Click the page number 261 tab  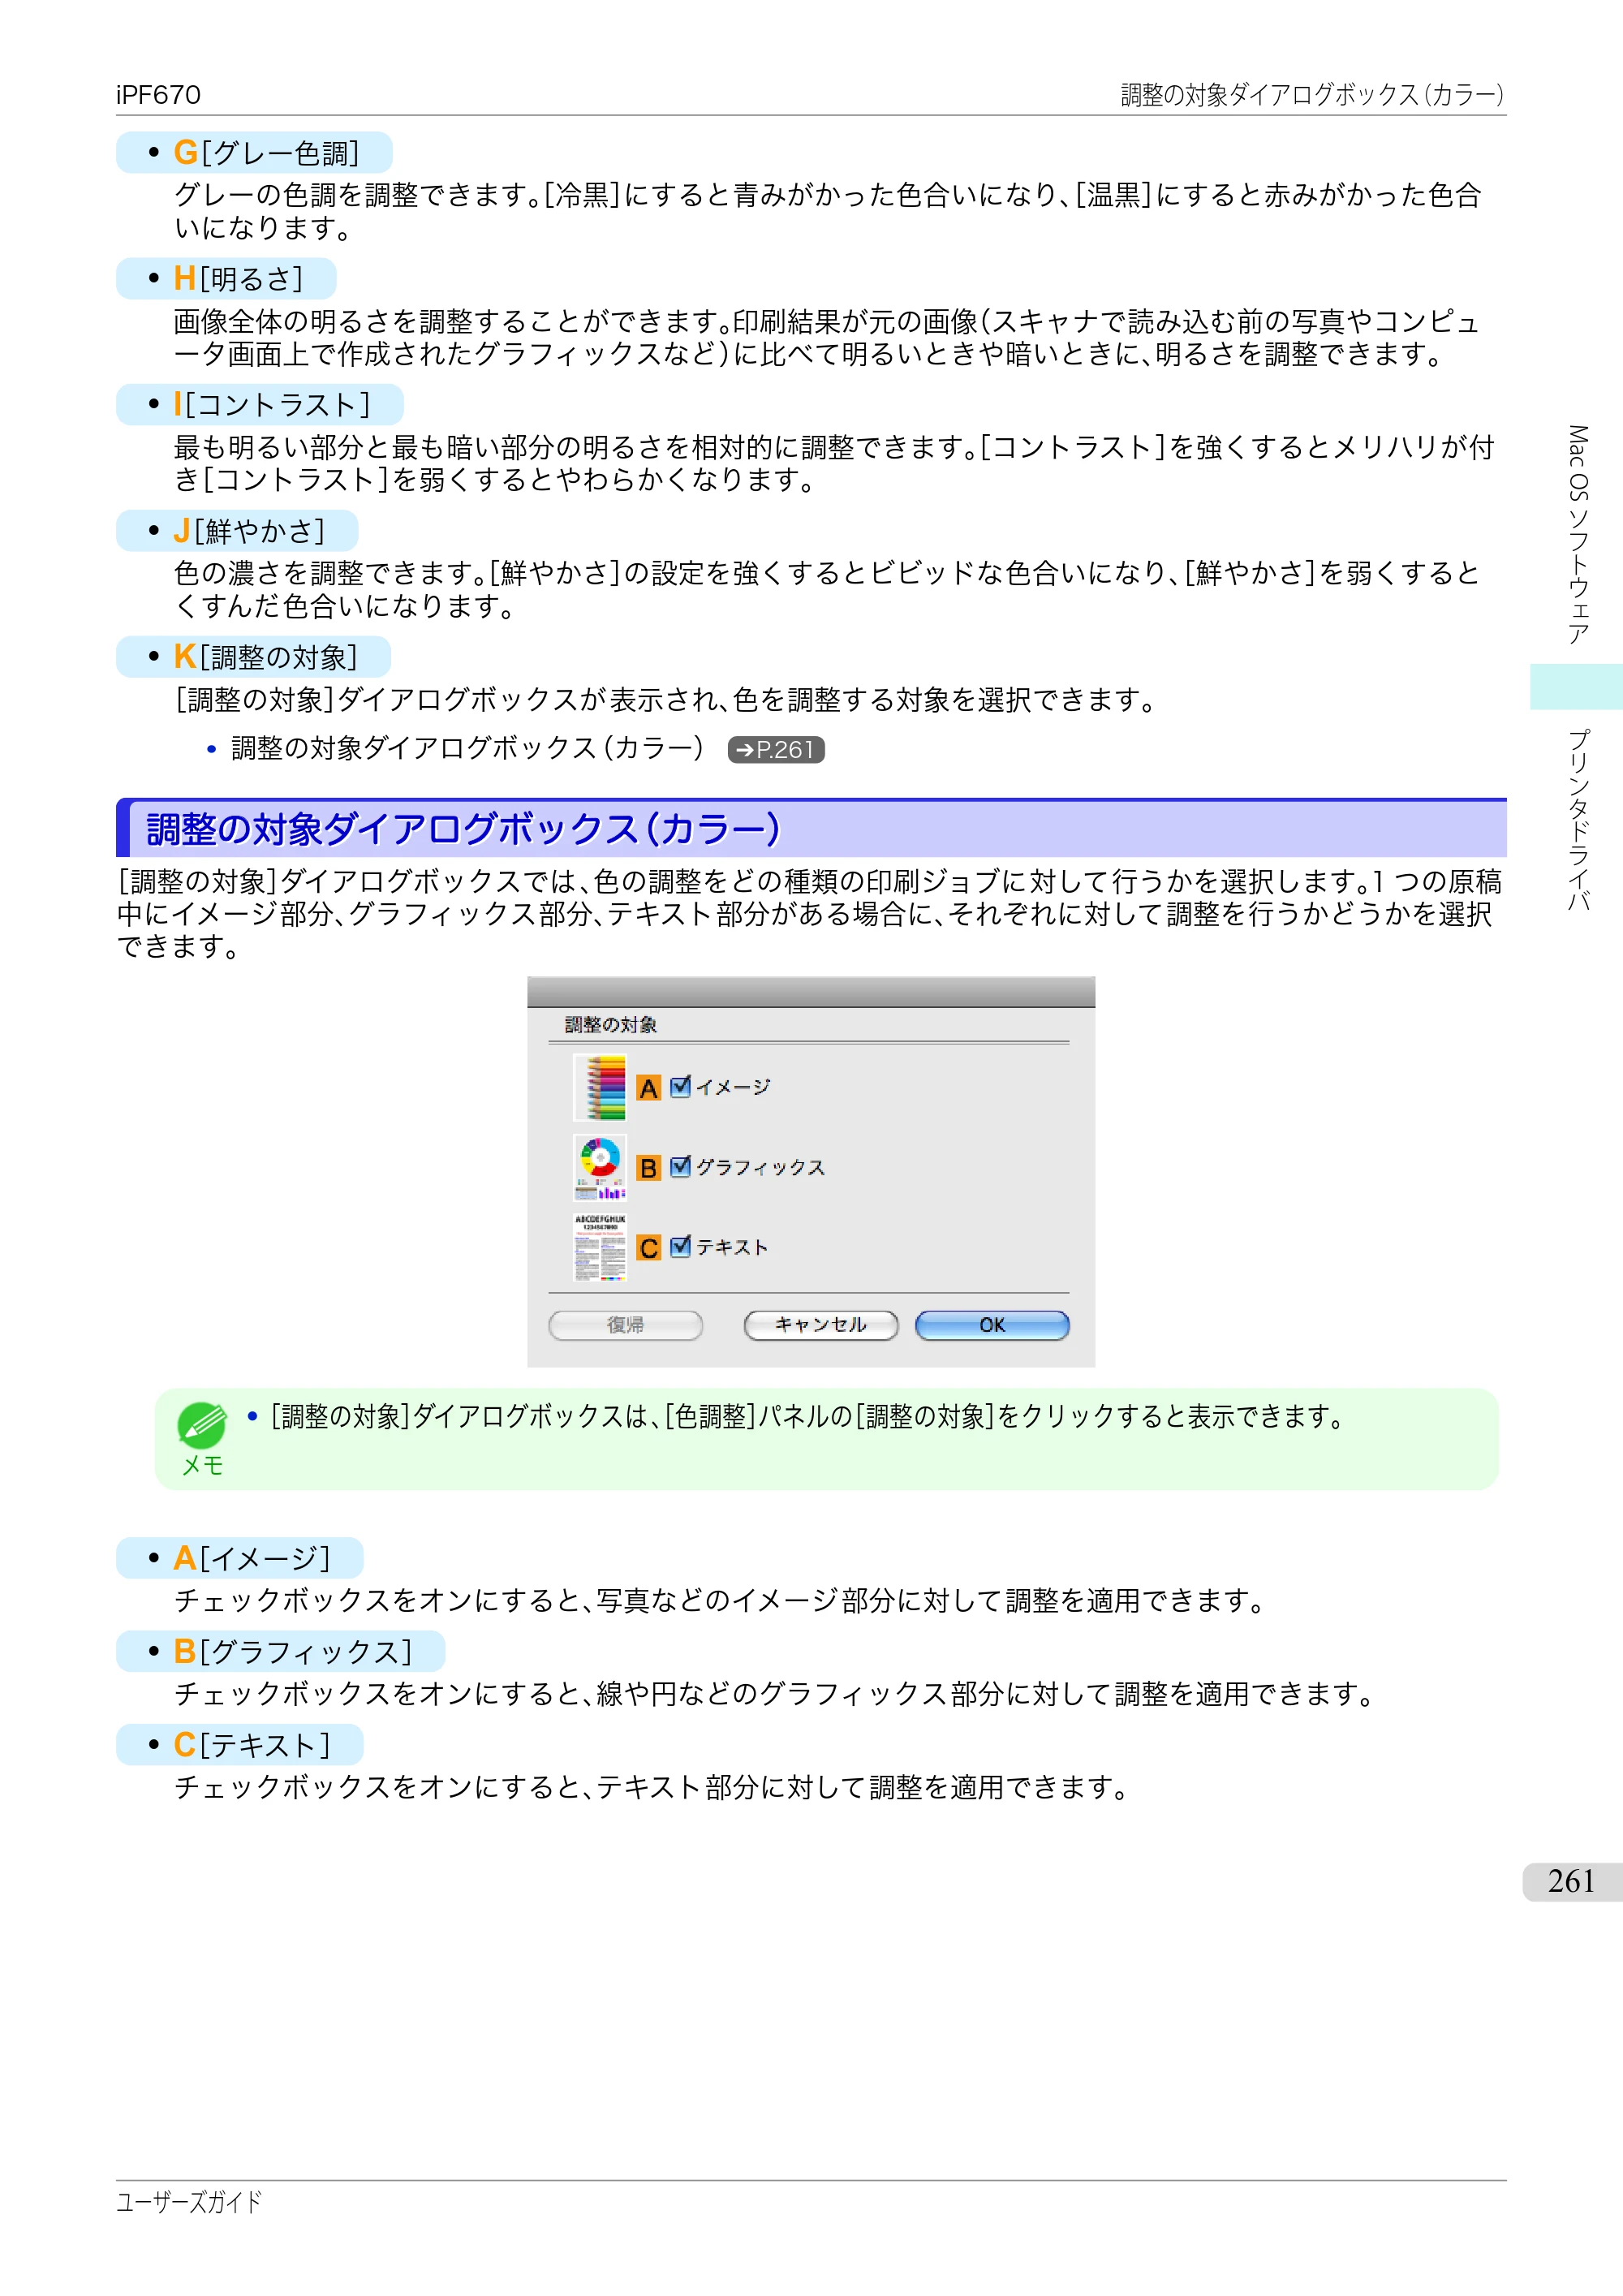pos(1571,1881)
